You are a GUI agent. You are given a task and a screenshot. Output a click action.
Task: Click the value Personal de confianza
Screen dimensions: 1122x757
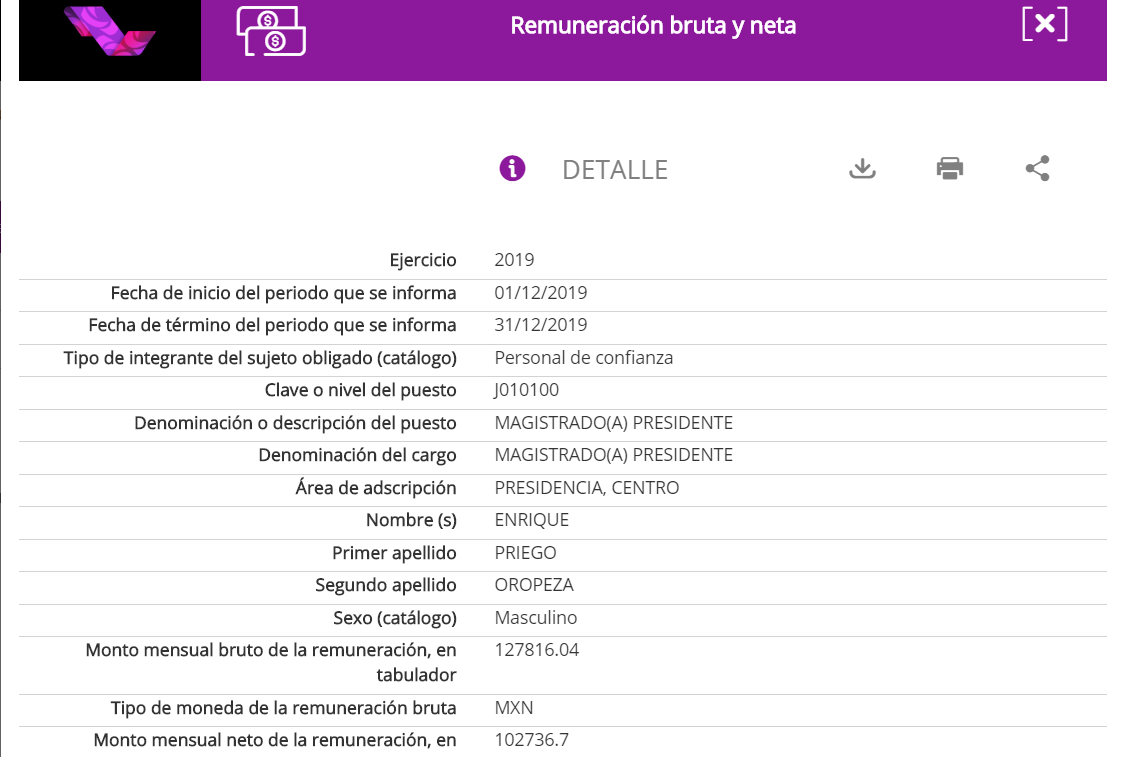(583, 358)
